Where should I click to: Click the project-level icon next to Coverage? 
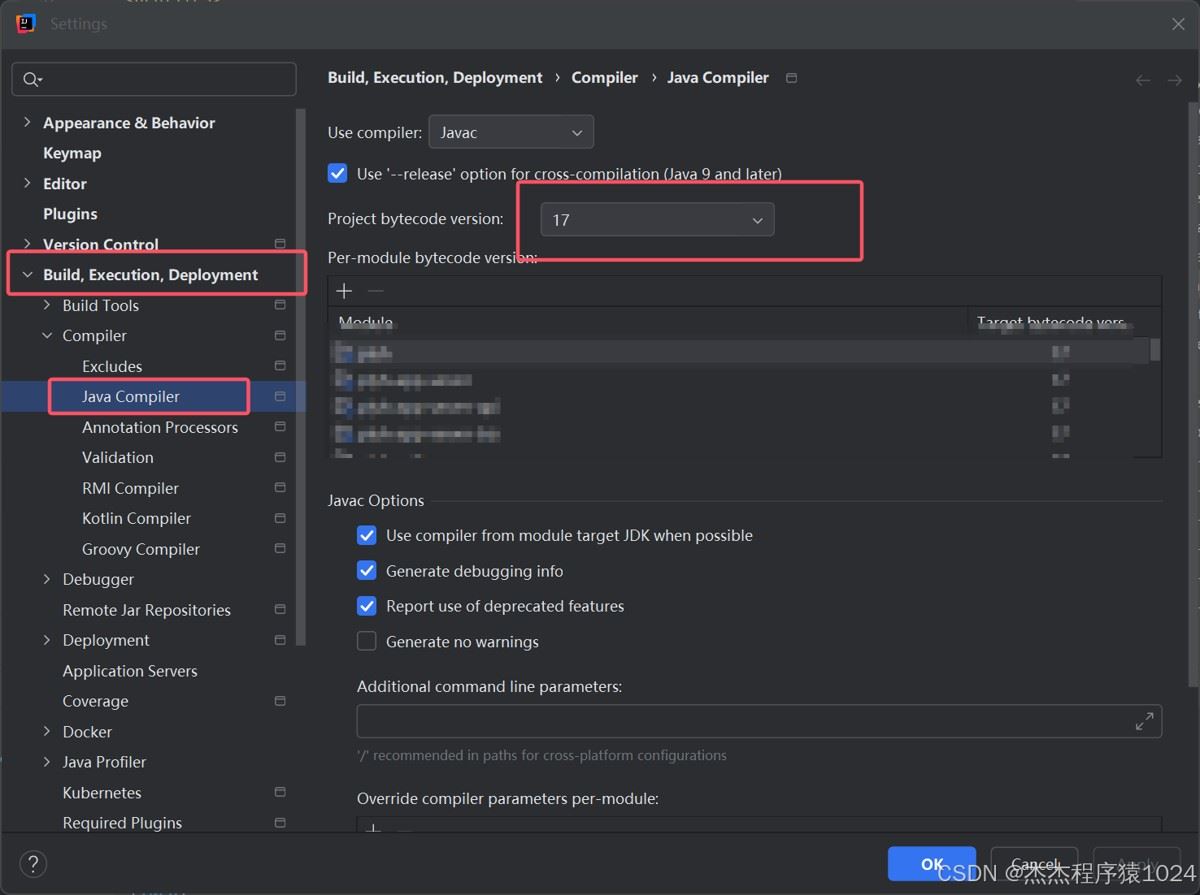(x=280, y=701)
